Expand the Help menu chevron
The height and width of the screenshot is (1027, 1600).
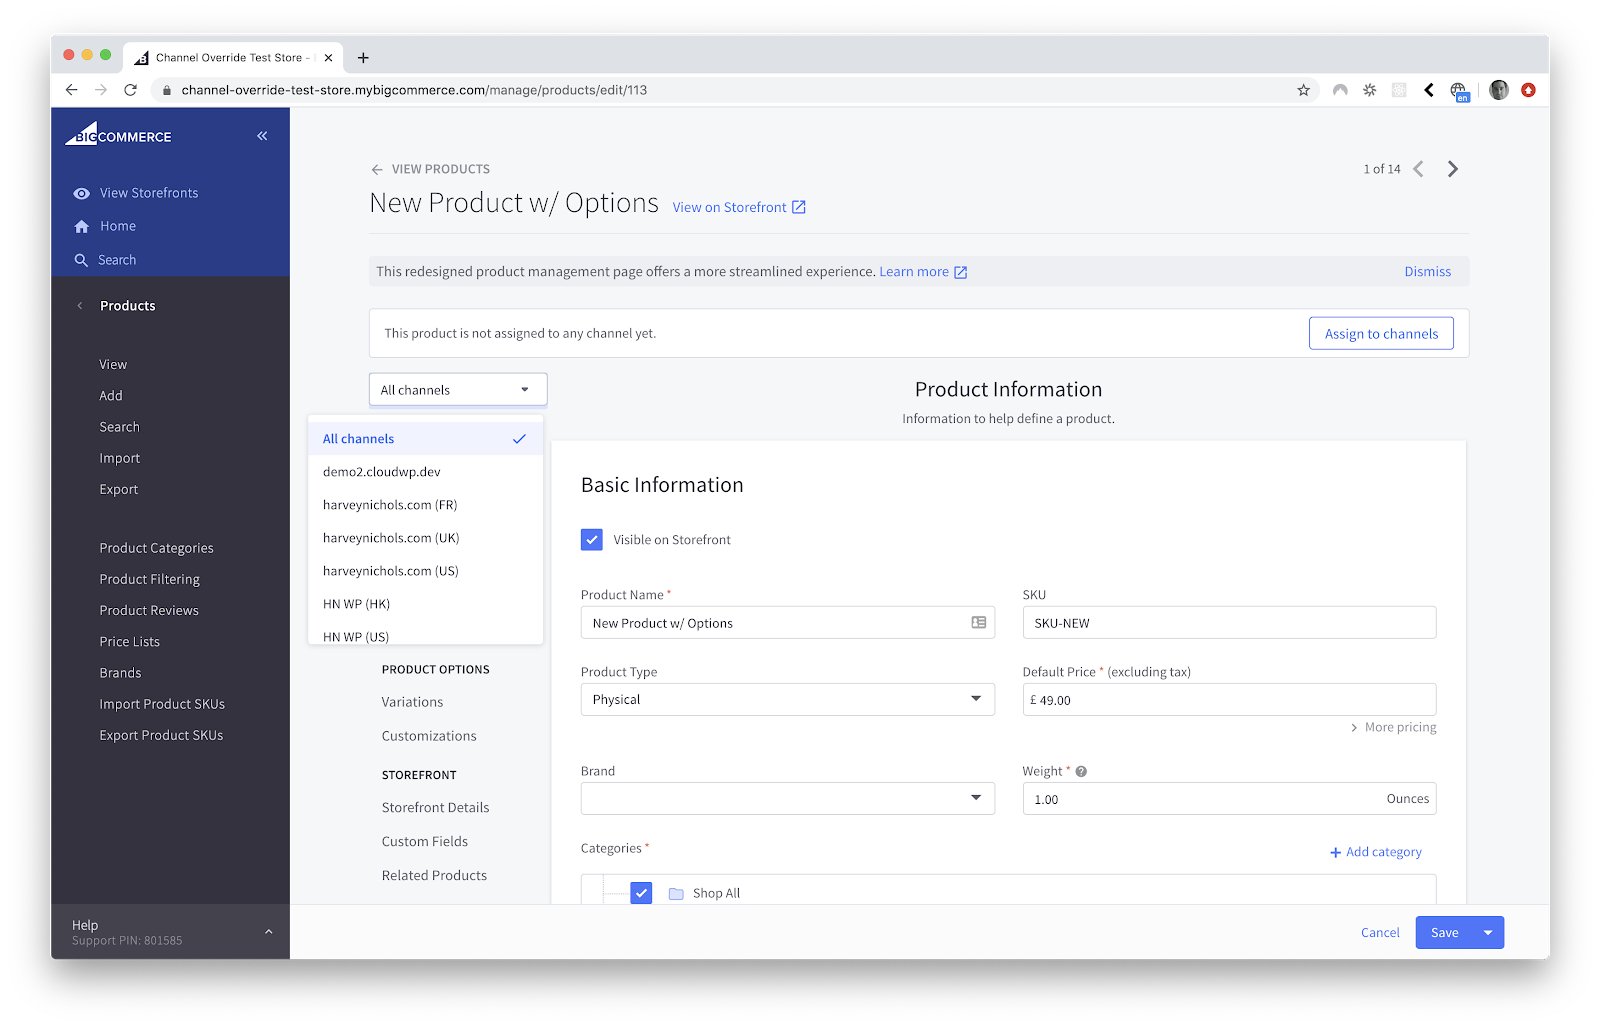(x=268, y=932)
